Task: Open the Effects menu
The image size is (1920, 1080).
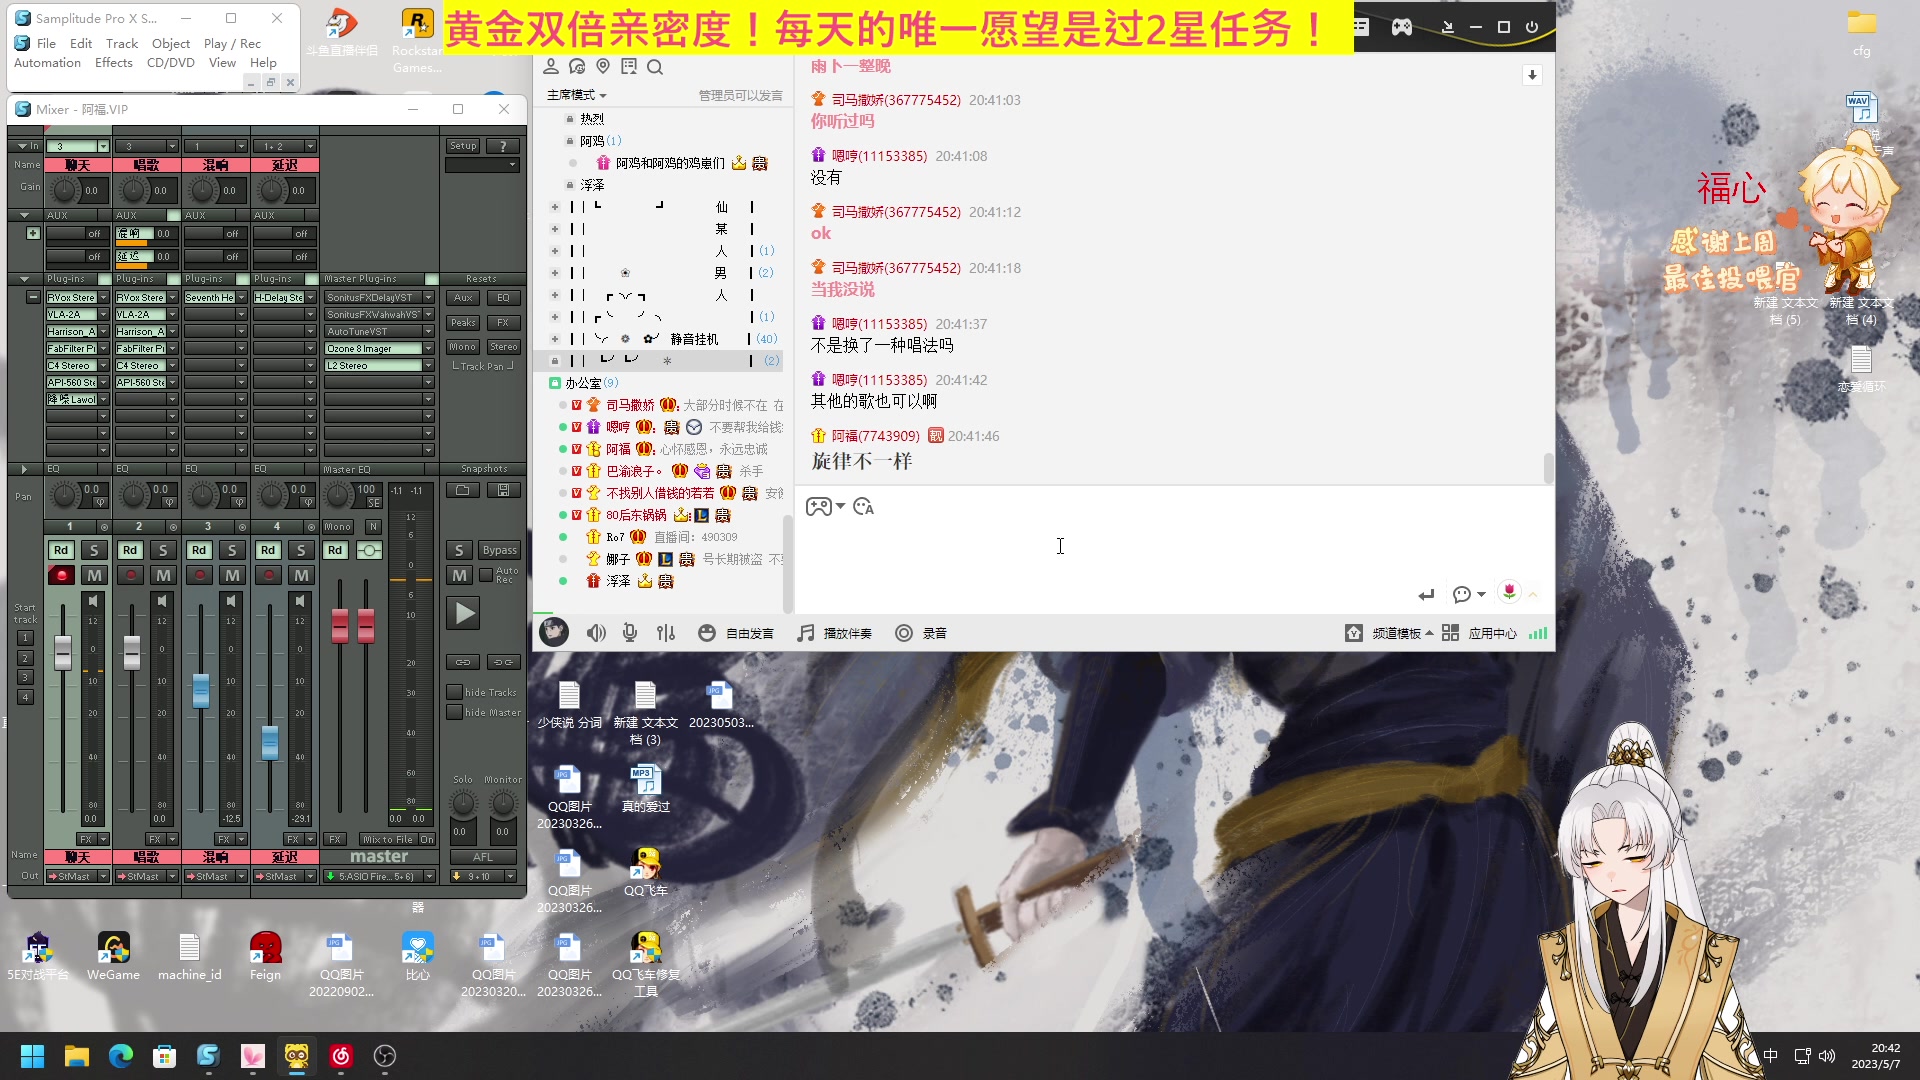Action: point(113,62)
